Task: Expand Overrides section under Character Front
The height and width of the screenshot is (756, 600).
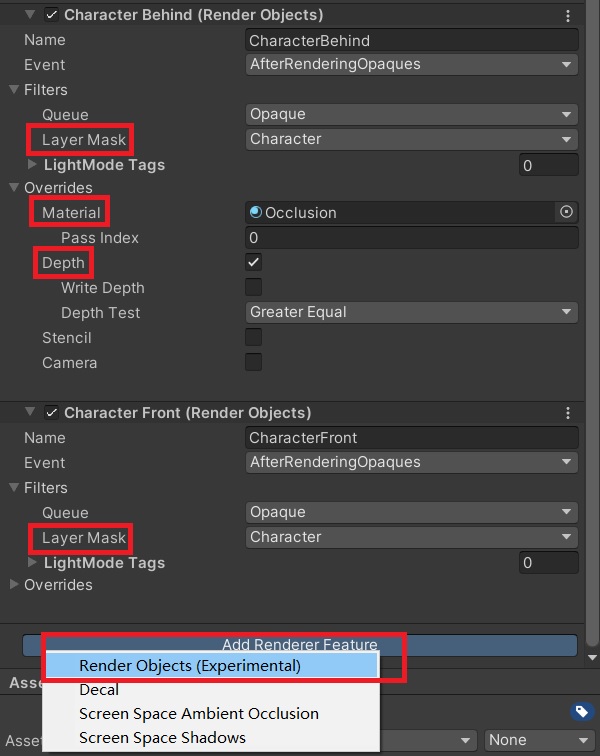Action: 14,584
